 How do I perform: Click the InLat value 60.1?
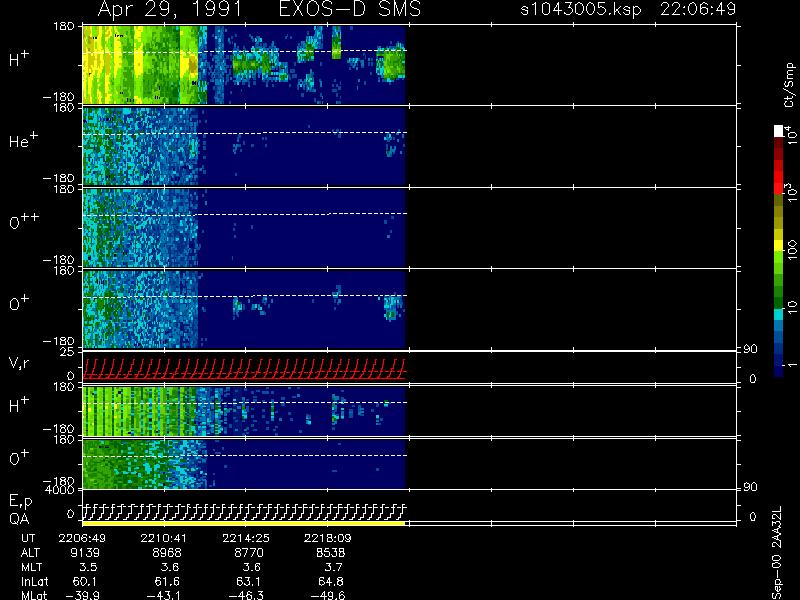tap(85, 582)
